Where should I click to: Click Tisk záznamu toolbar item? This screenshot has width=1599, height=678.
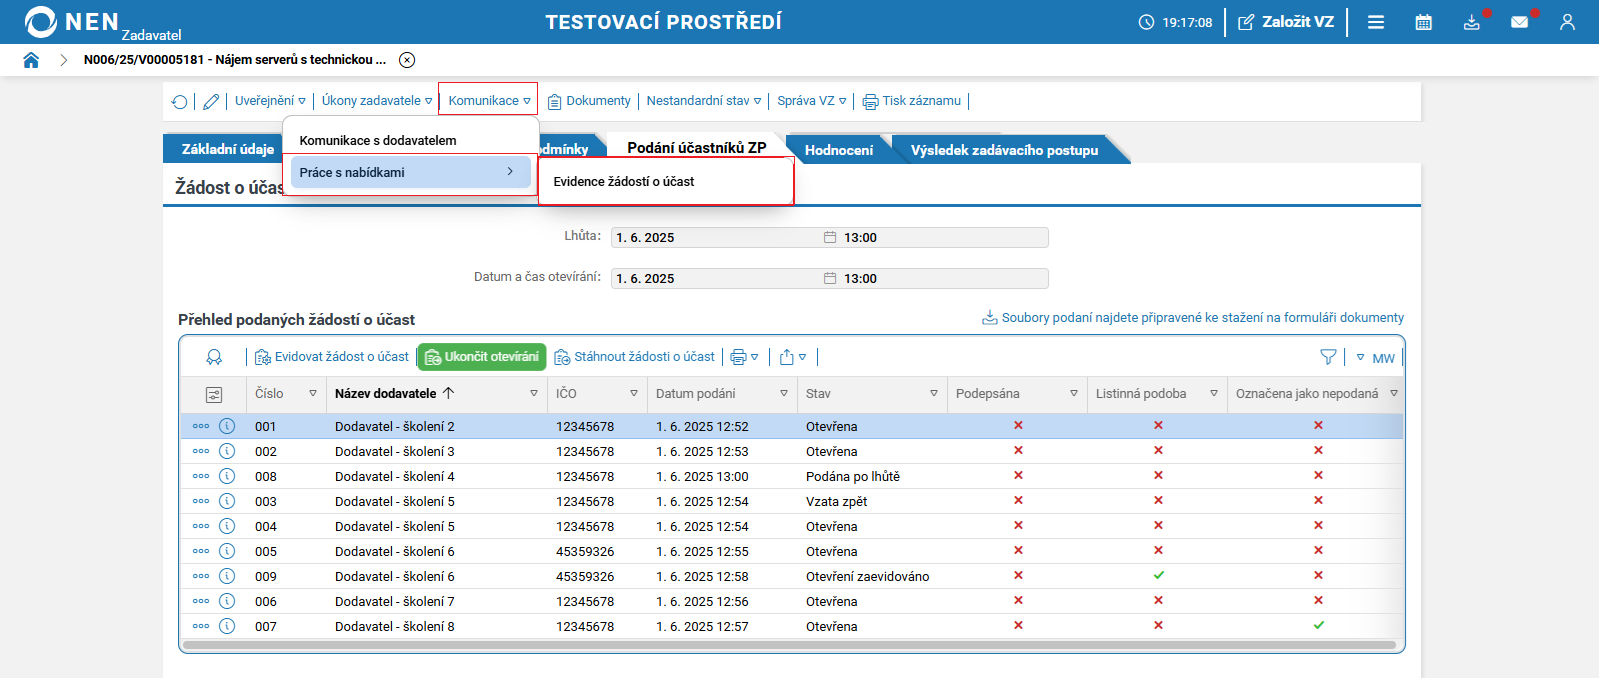pos(911,101)
